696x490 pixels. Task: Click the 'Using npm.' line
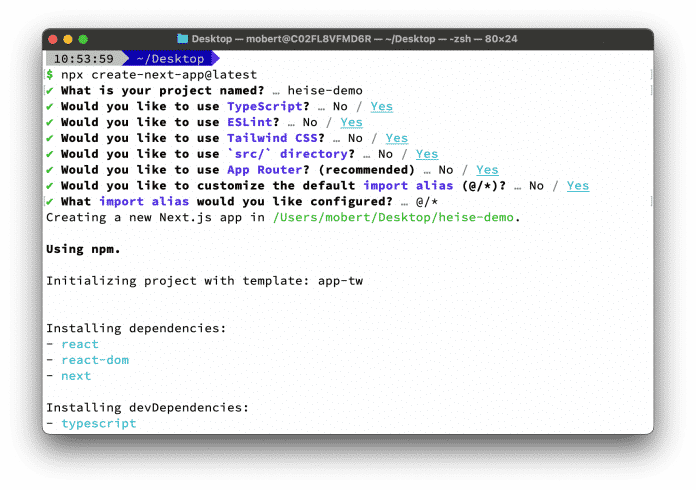83,249
